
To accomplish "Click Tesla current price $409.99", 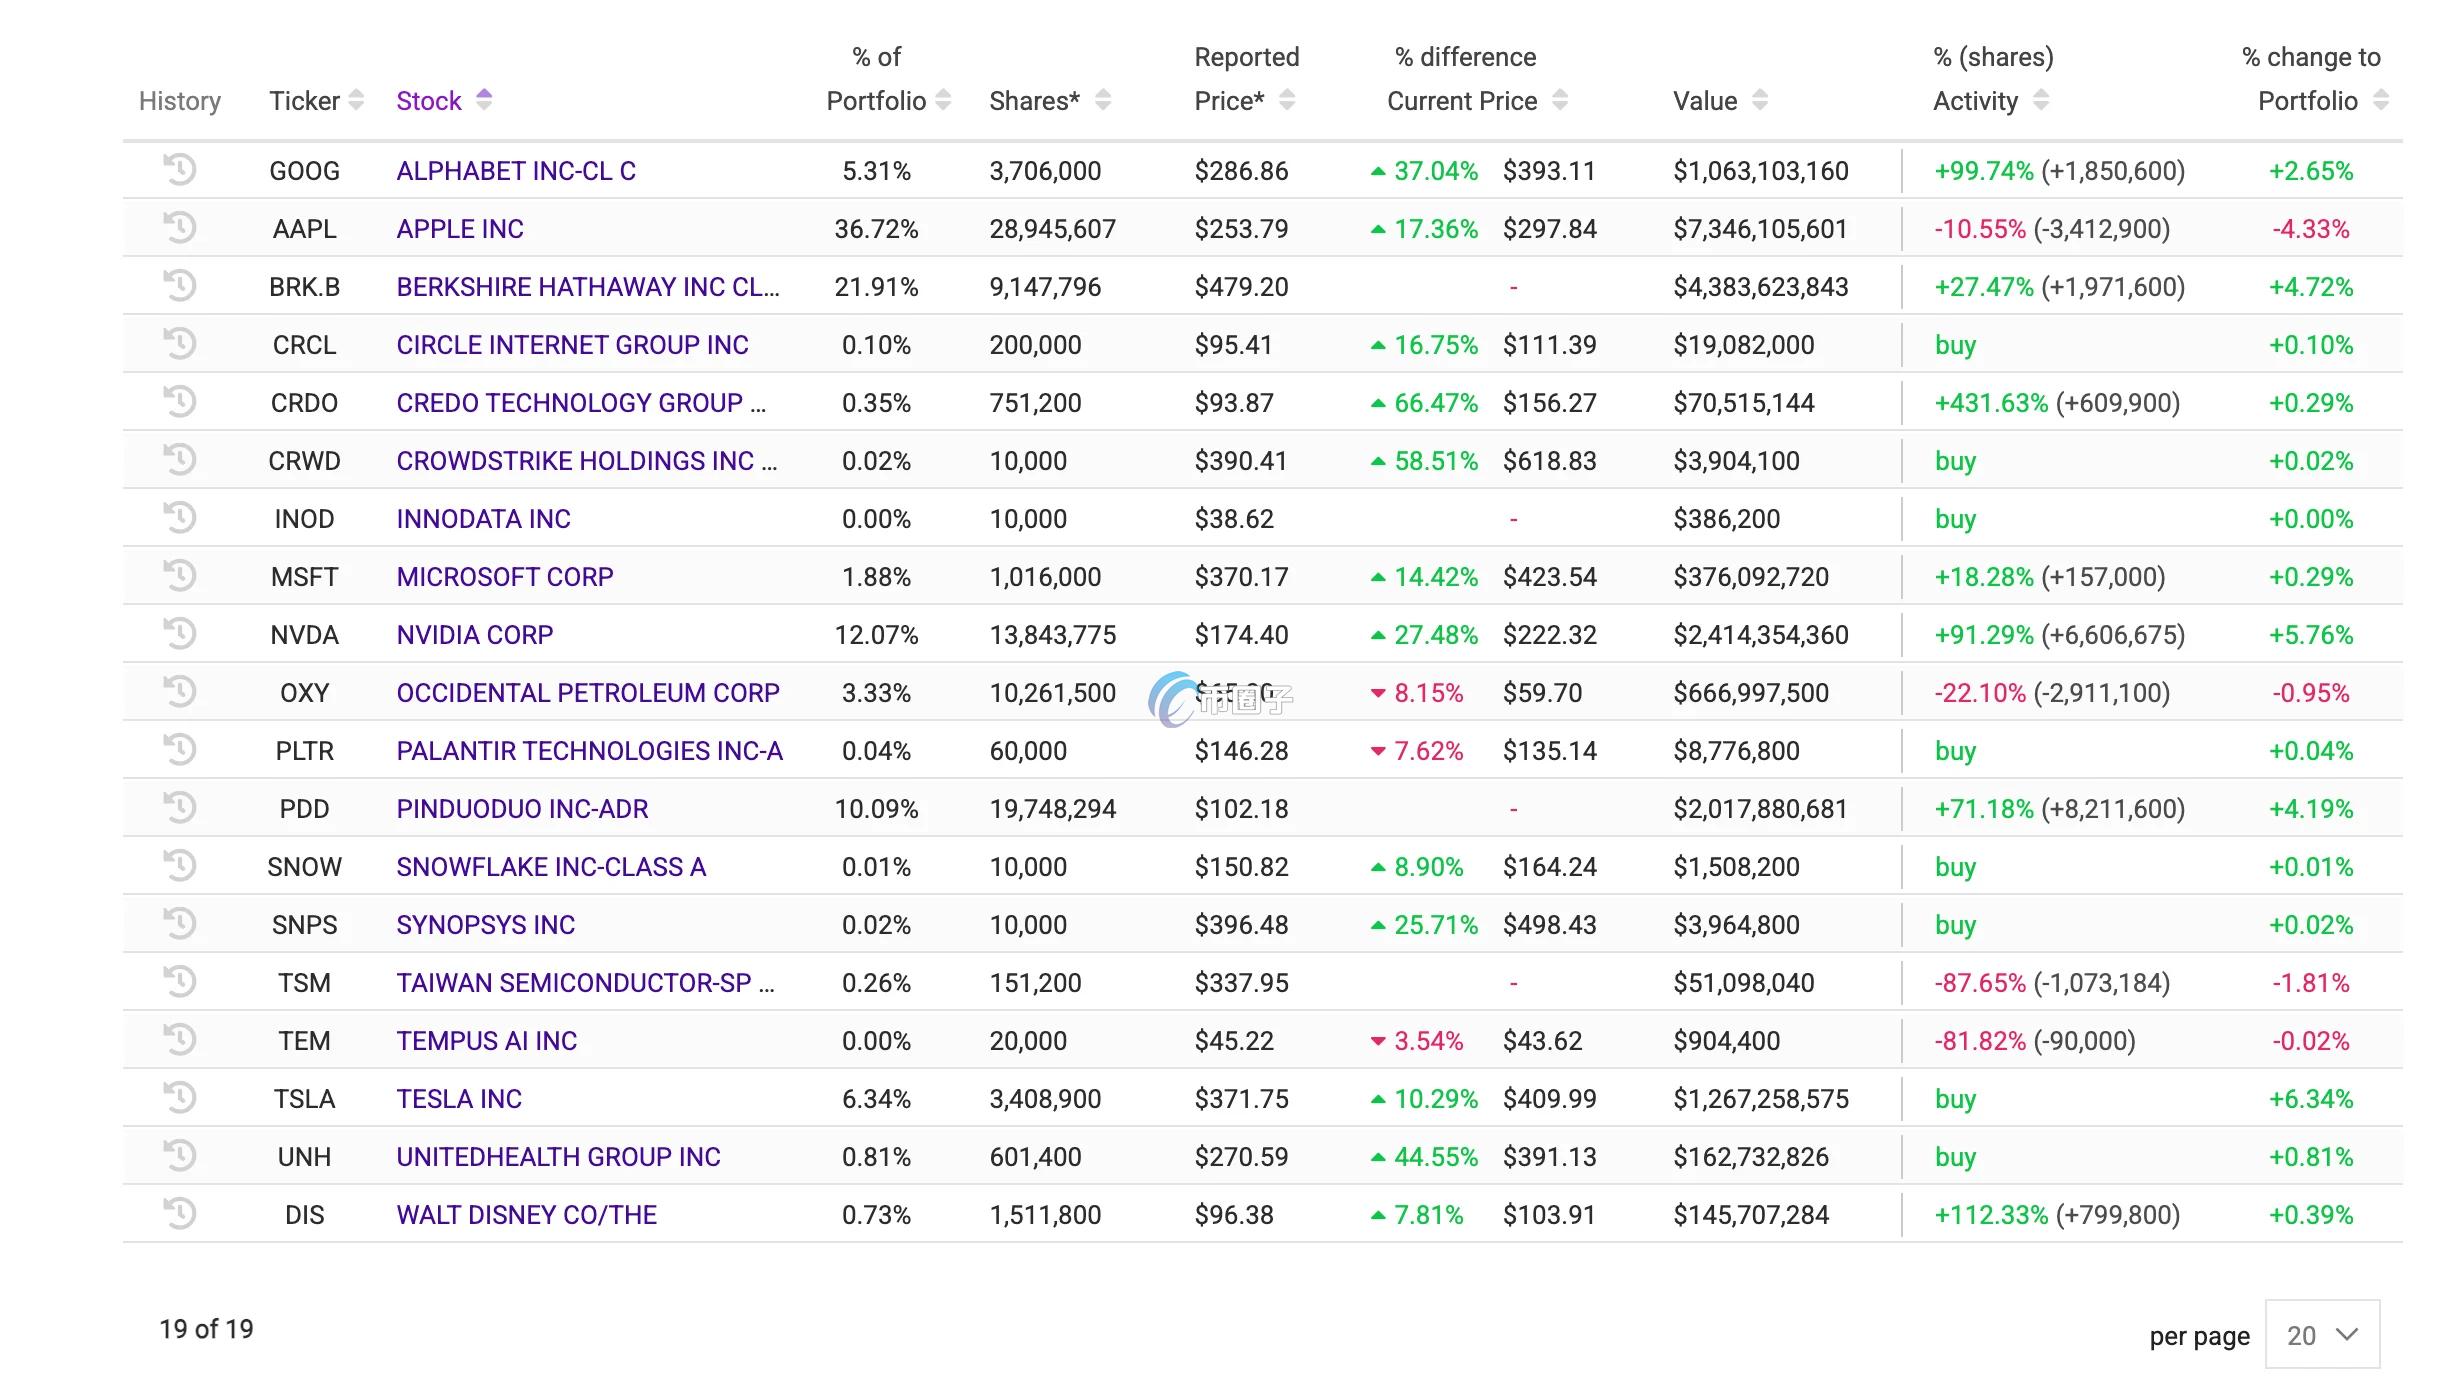I will click(1549, 1099).
